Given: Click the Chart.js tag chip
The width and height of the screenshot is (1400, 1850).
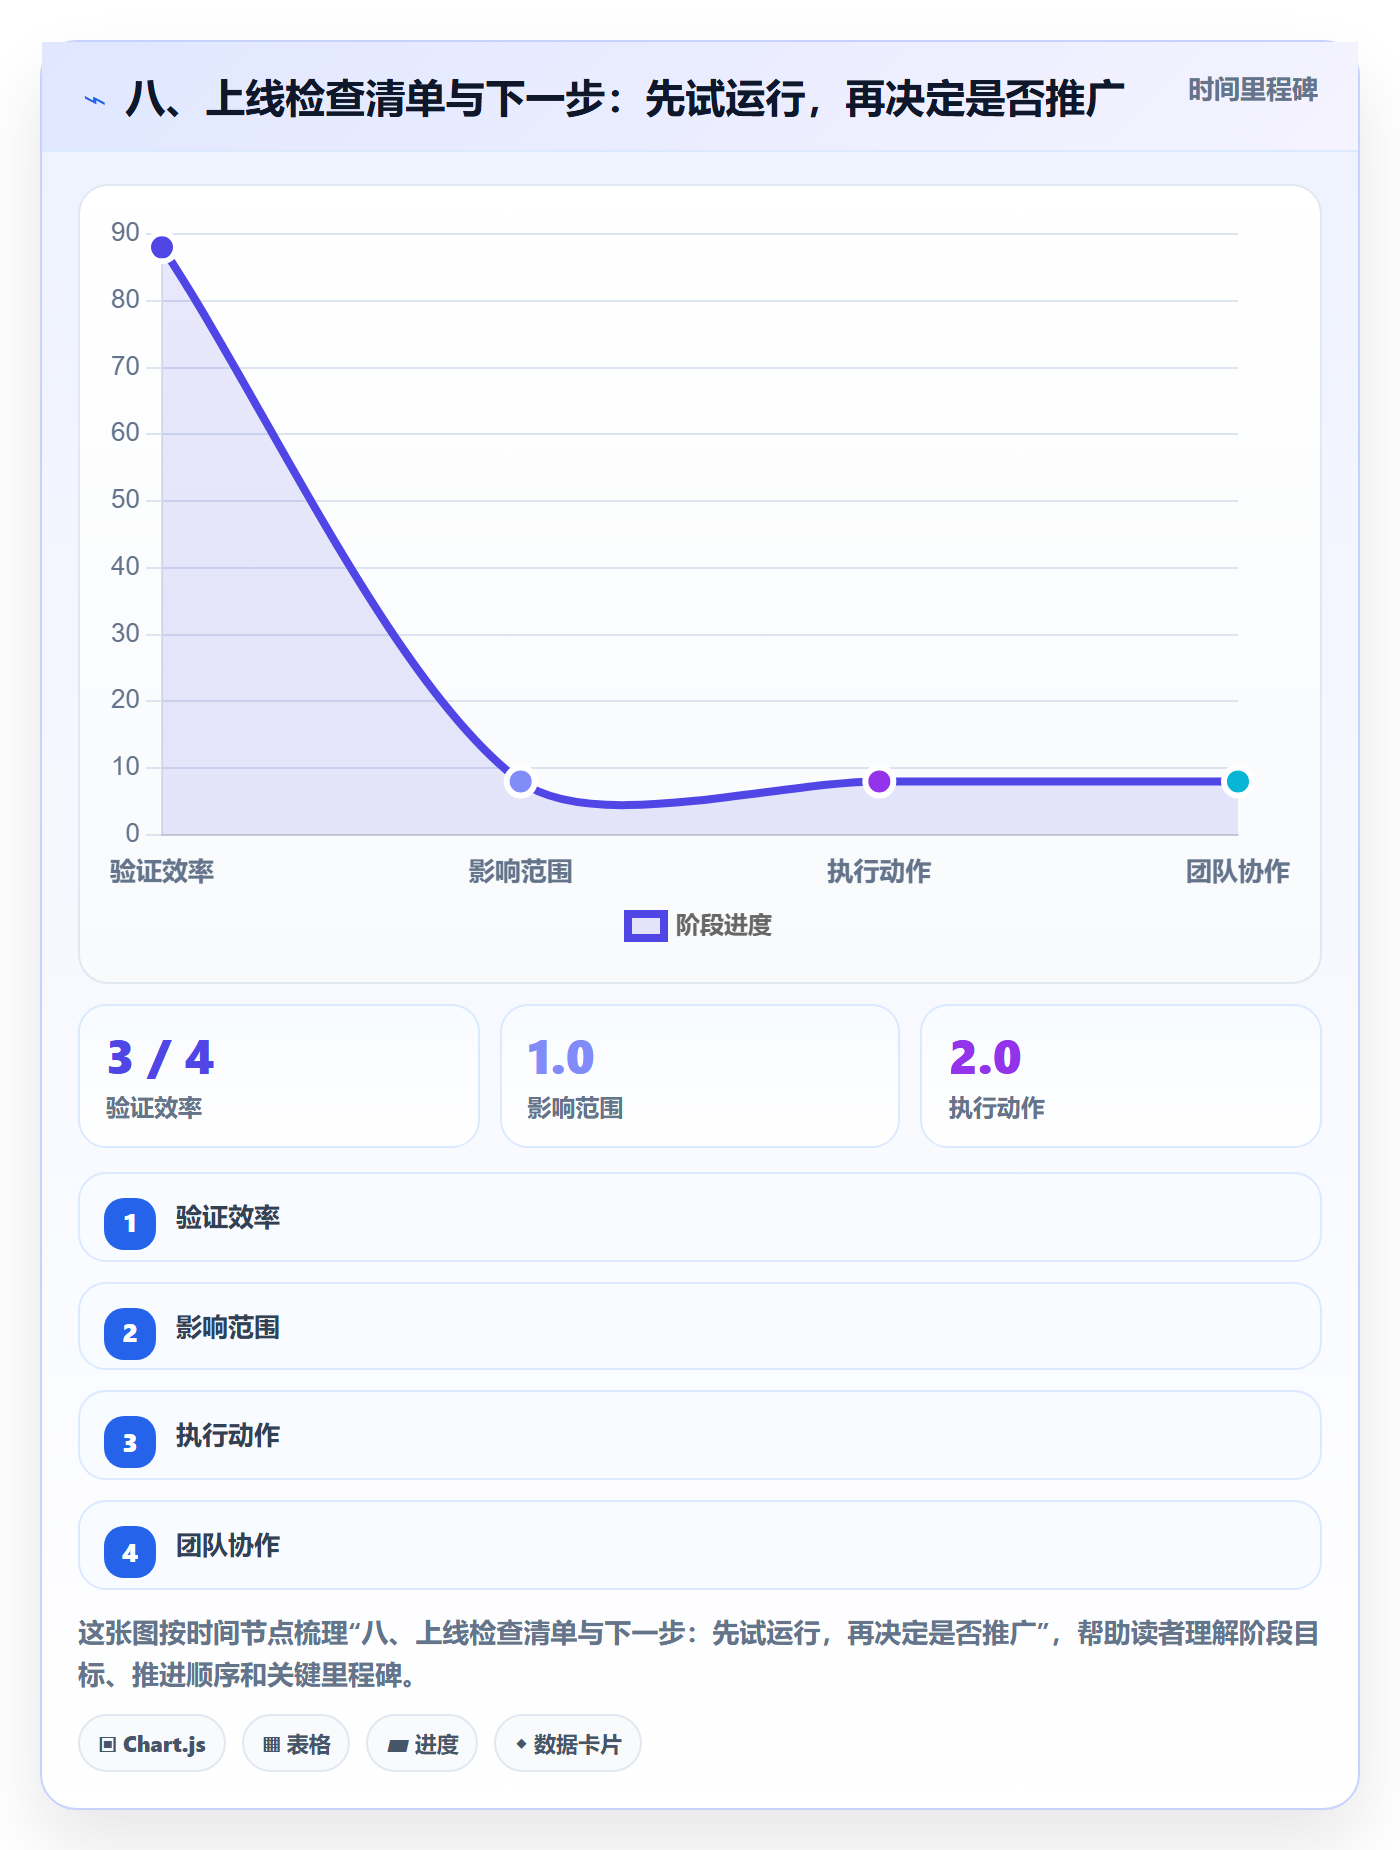Looking at the screenshot, I should (152, 1743).
